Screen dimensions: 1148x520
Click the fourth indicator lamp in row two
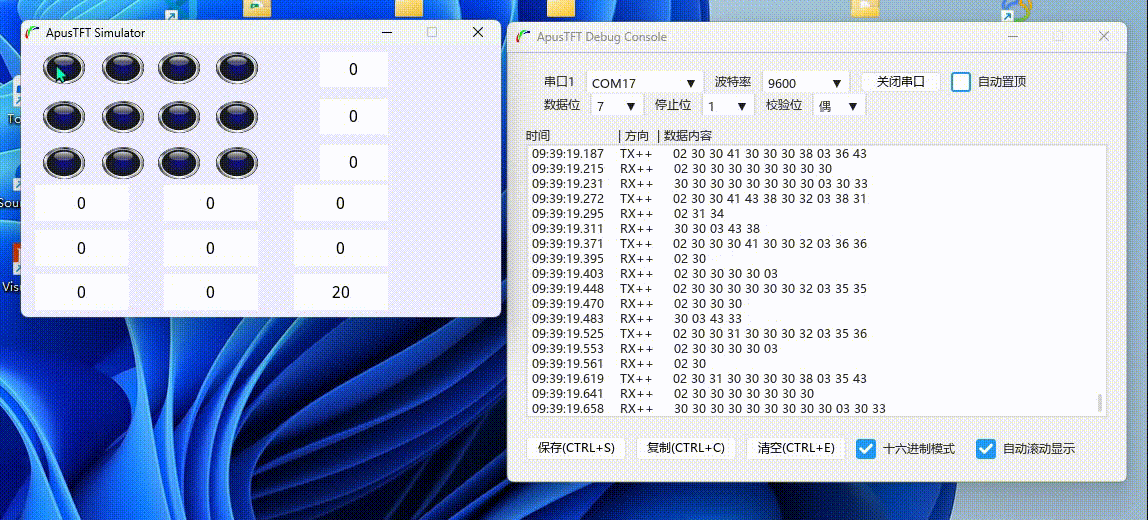[237, 116]
